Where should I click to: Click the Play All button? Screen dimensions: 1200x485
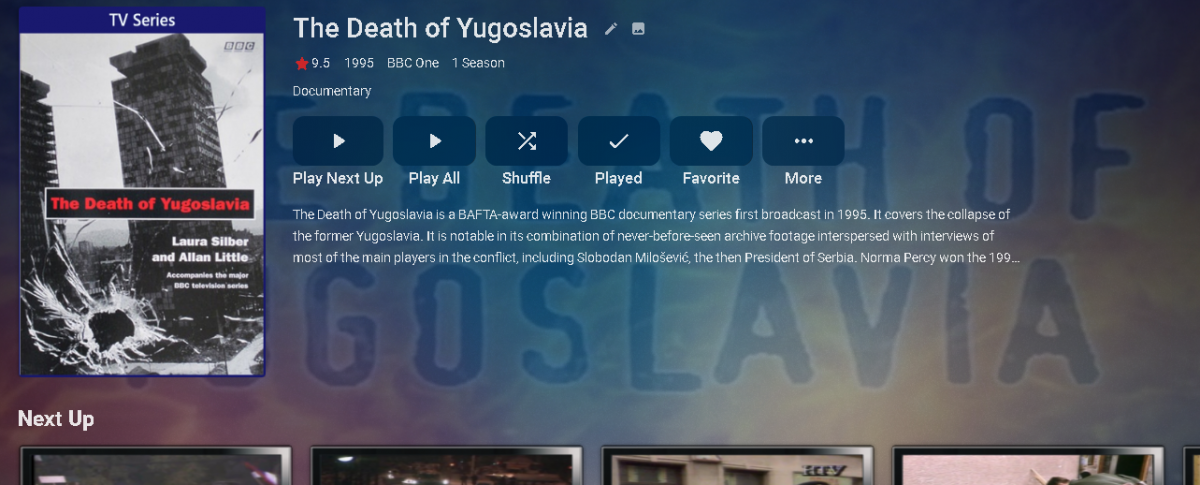pos(434,141)
